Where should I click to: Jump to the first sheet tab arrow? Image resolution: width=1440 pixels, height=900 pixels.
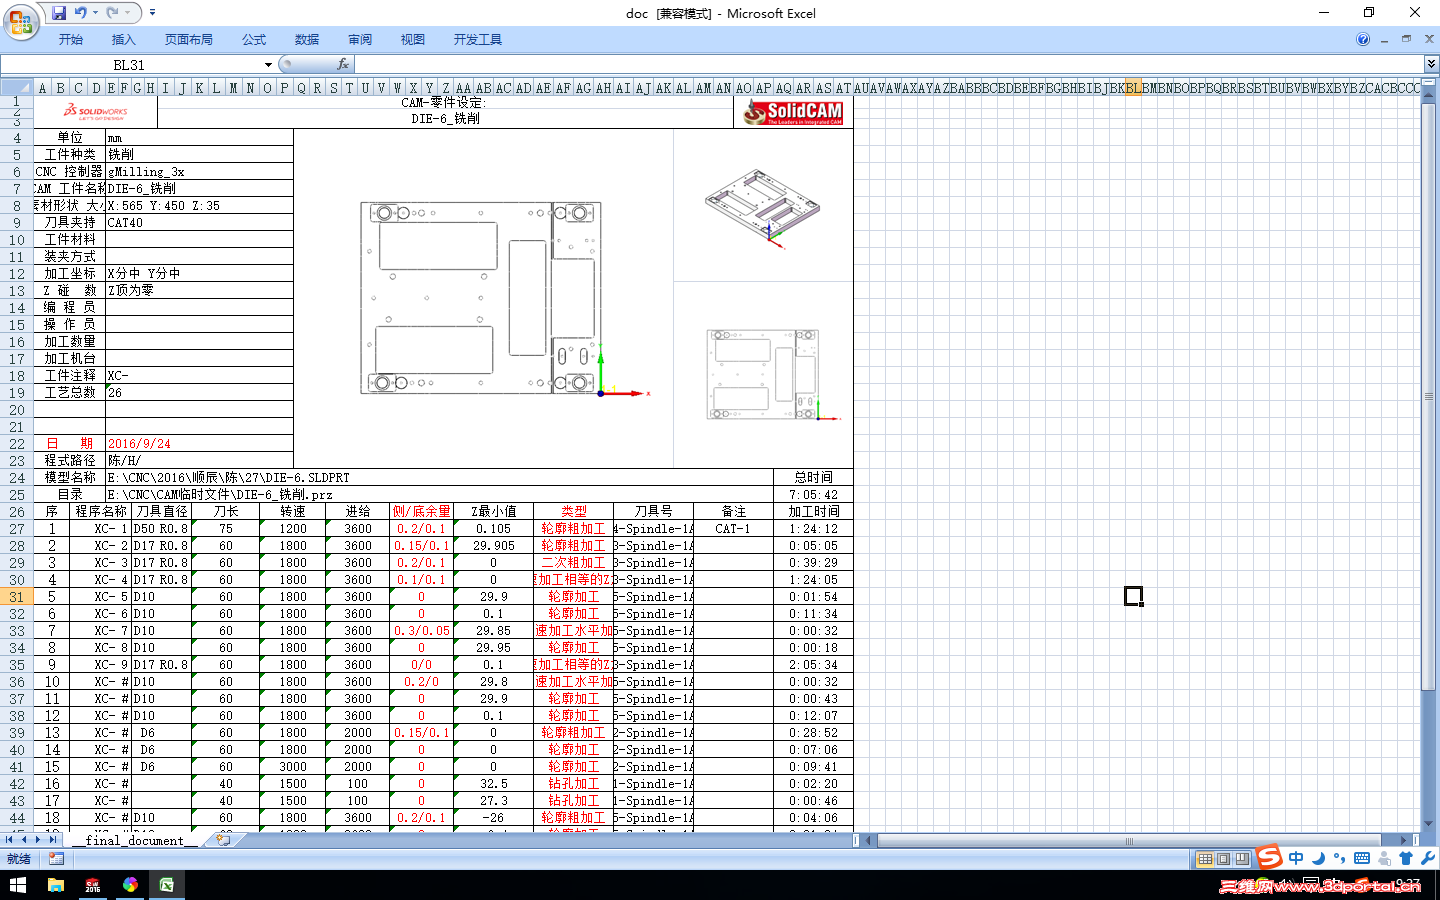(x=10, y=841)
